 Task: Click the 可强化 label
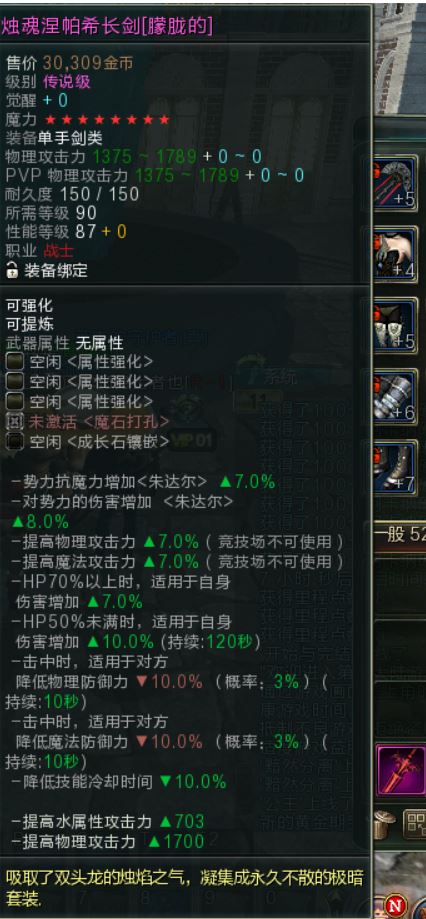(29, 305)
